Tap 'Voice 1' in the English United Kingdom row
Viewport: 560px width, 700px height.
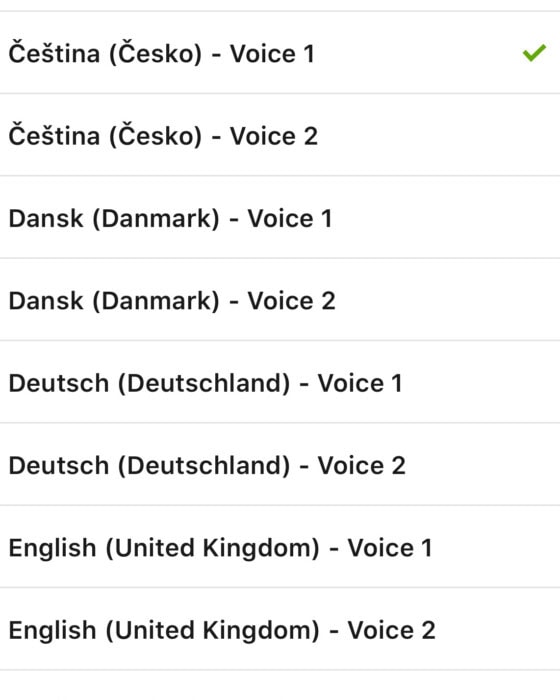(x=390, y=548)
